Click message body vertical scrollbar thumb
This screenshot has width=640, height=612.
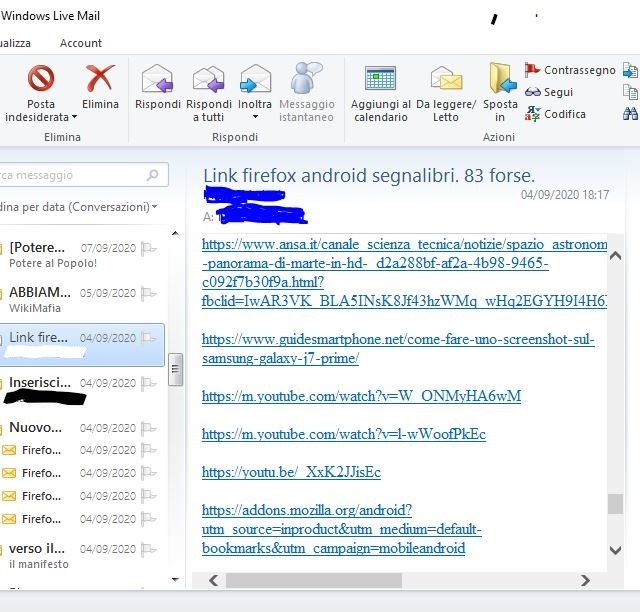click(x=616, y=504)
